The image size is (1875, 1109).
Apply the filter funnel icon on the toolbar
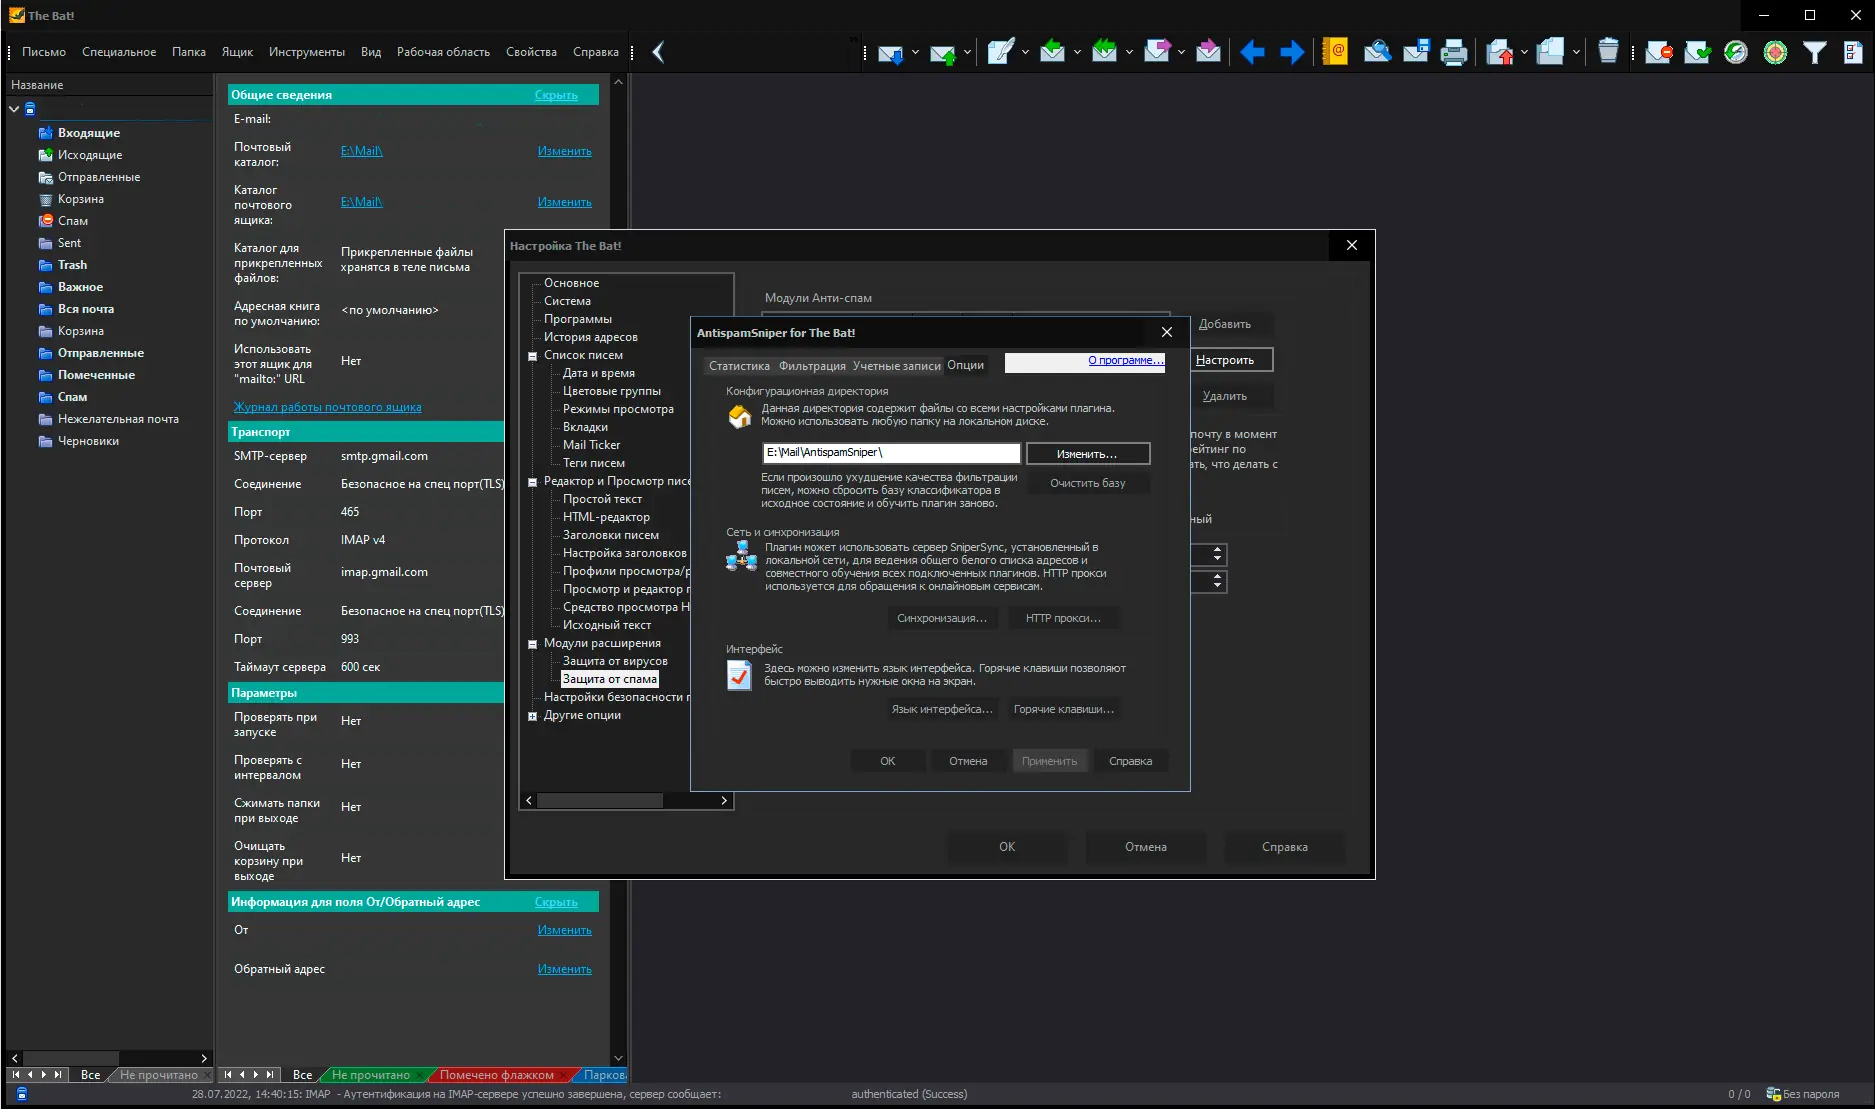[x=1814, y=52]
